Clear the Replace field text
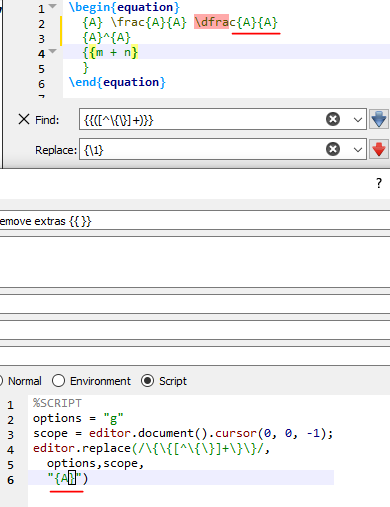390x507 pixels. (333, 149)
